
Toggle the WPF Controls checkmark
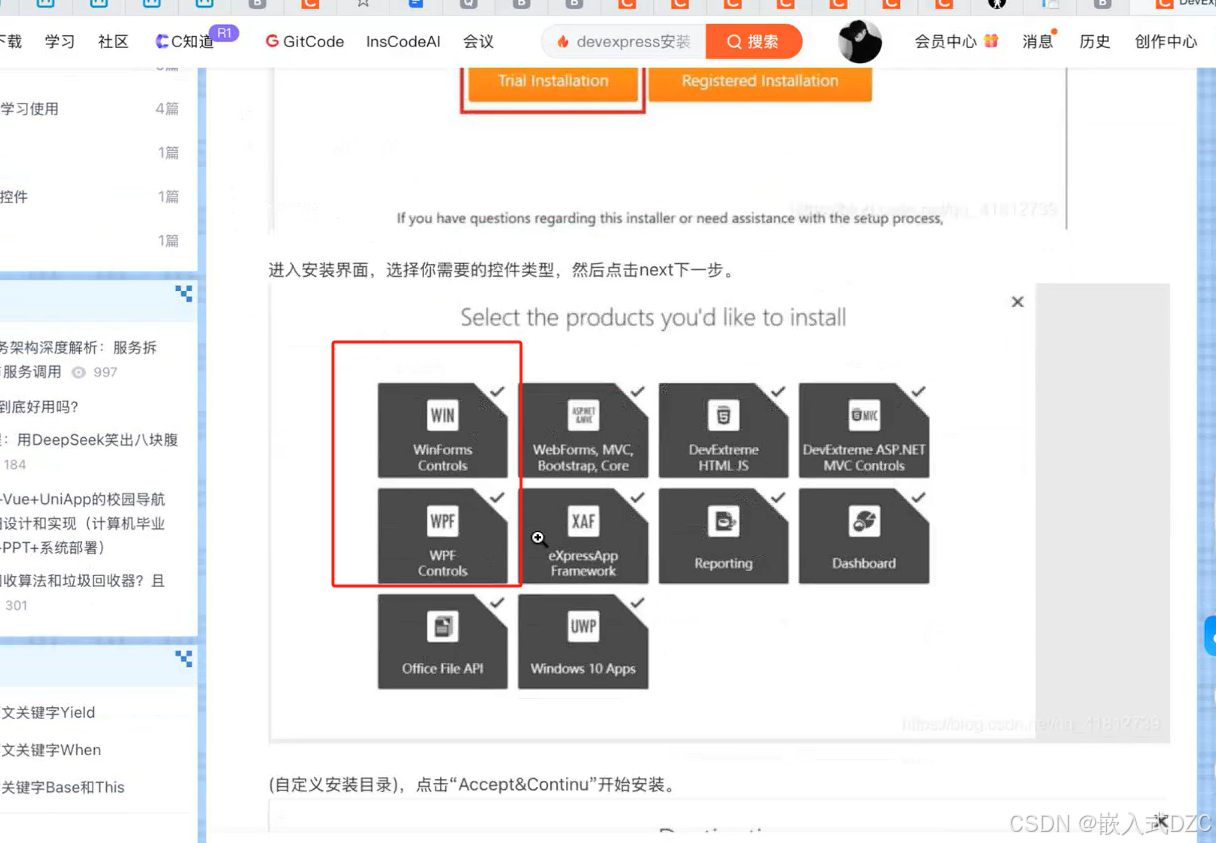click(497, 497)
